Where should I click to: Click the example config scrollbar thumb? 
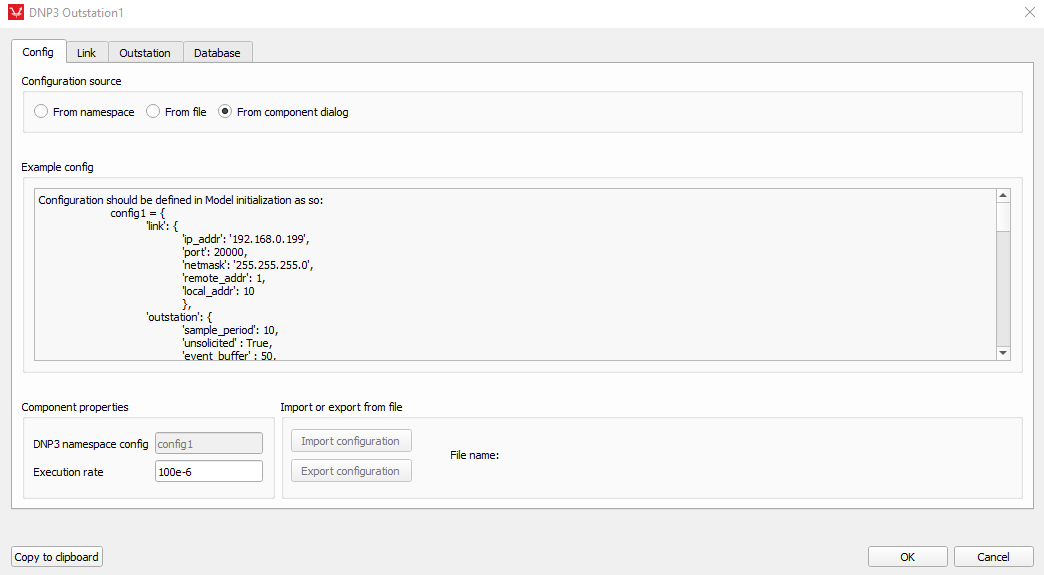[x=1003, y=216]
